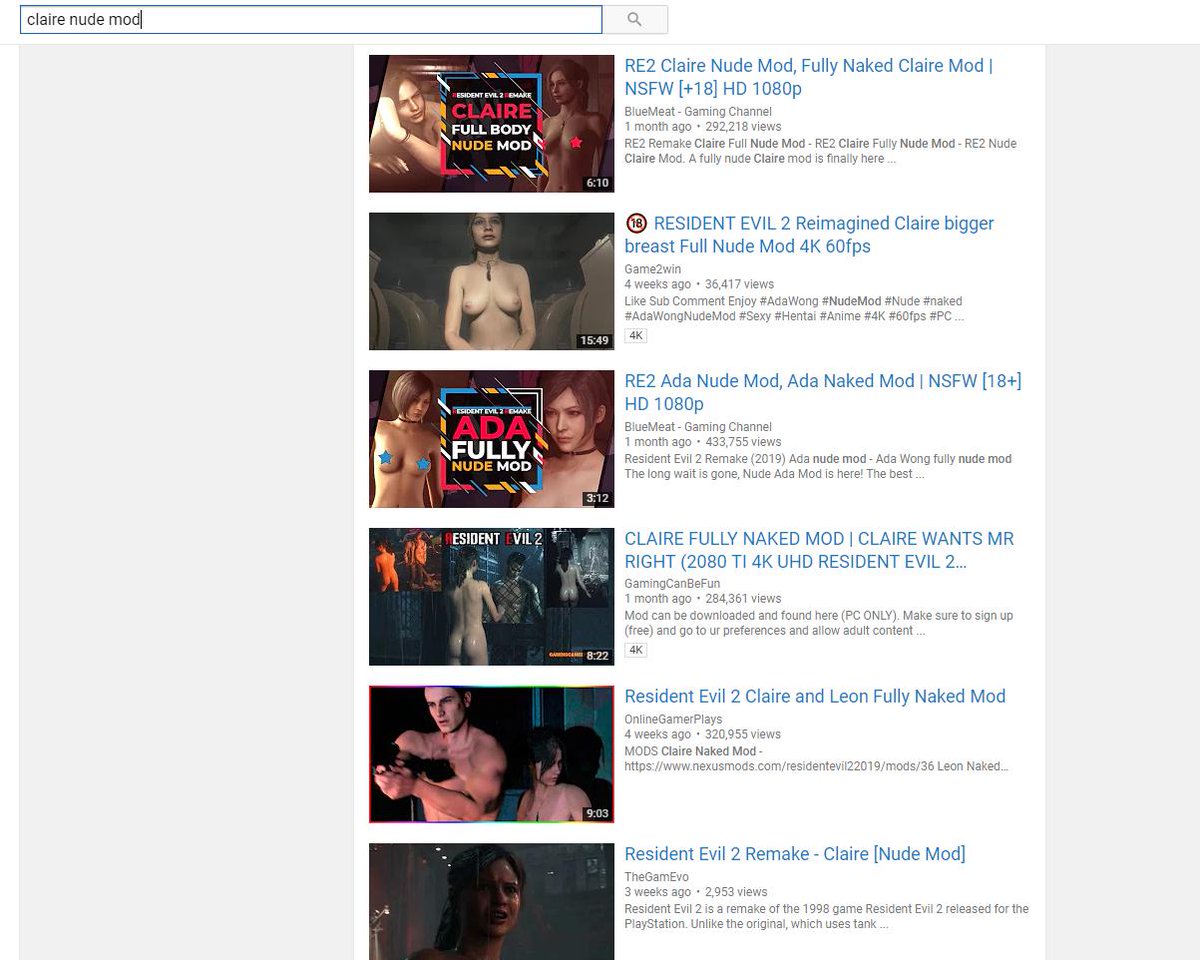The image size is (1200, 960).
Task: Open the 'RE2 Ada Nude Mod, Ada Naked Mod' title
Action: click(823, 392)
